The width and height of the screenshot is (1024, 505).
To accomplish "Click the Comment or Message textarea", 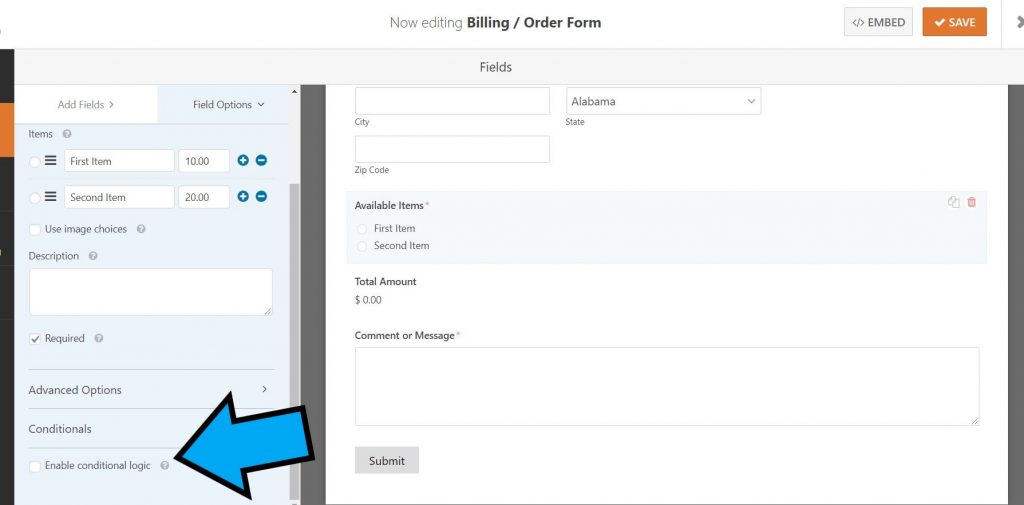I will [x=667, y=387].
